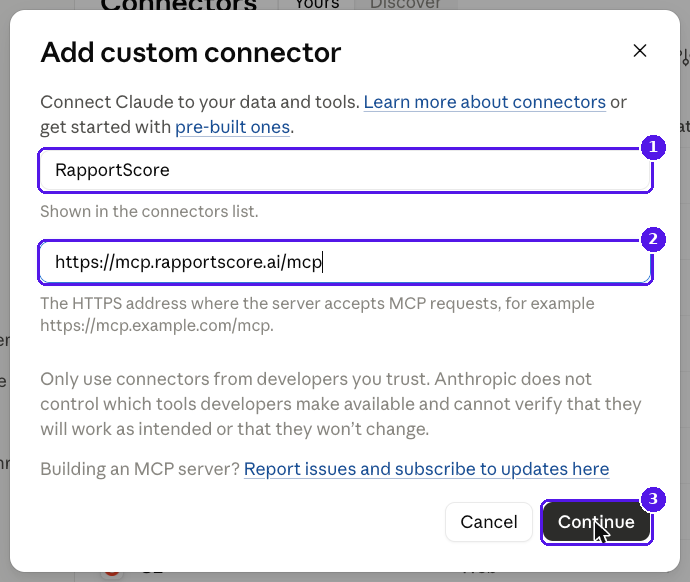The image size is (690, 582).
Task: Click the connector name field containing RapportScore
Action: (345, 170)
